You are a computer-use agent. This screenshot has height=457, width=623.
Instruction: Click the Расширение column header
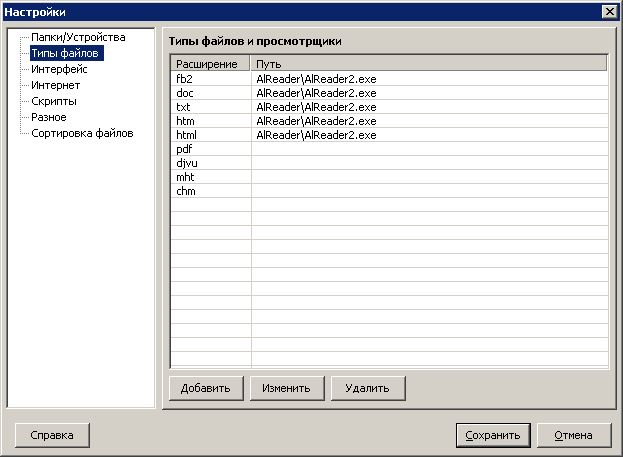(210, 64)
